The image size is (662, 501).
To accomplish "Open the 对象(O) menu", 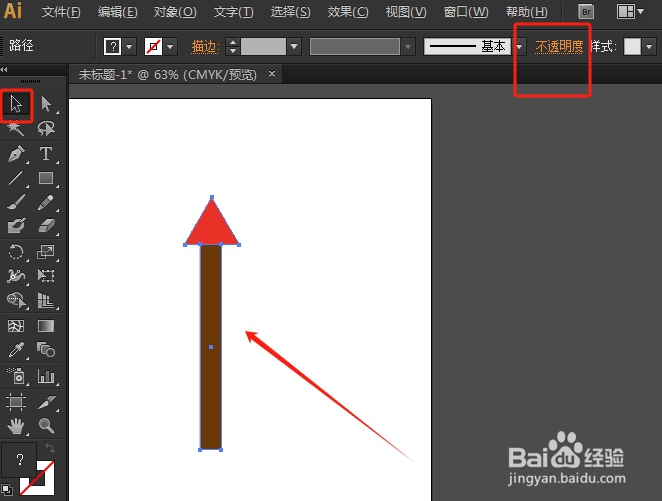I will [175, 12].
